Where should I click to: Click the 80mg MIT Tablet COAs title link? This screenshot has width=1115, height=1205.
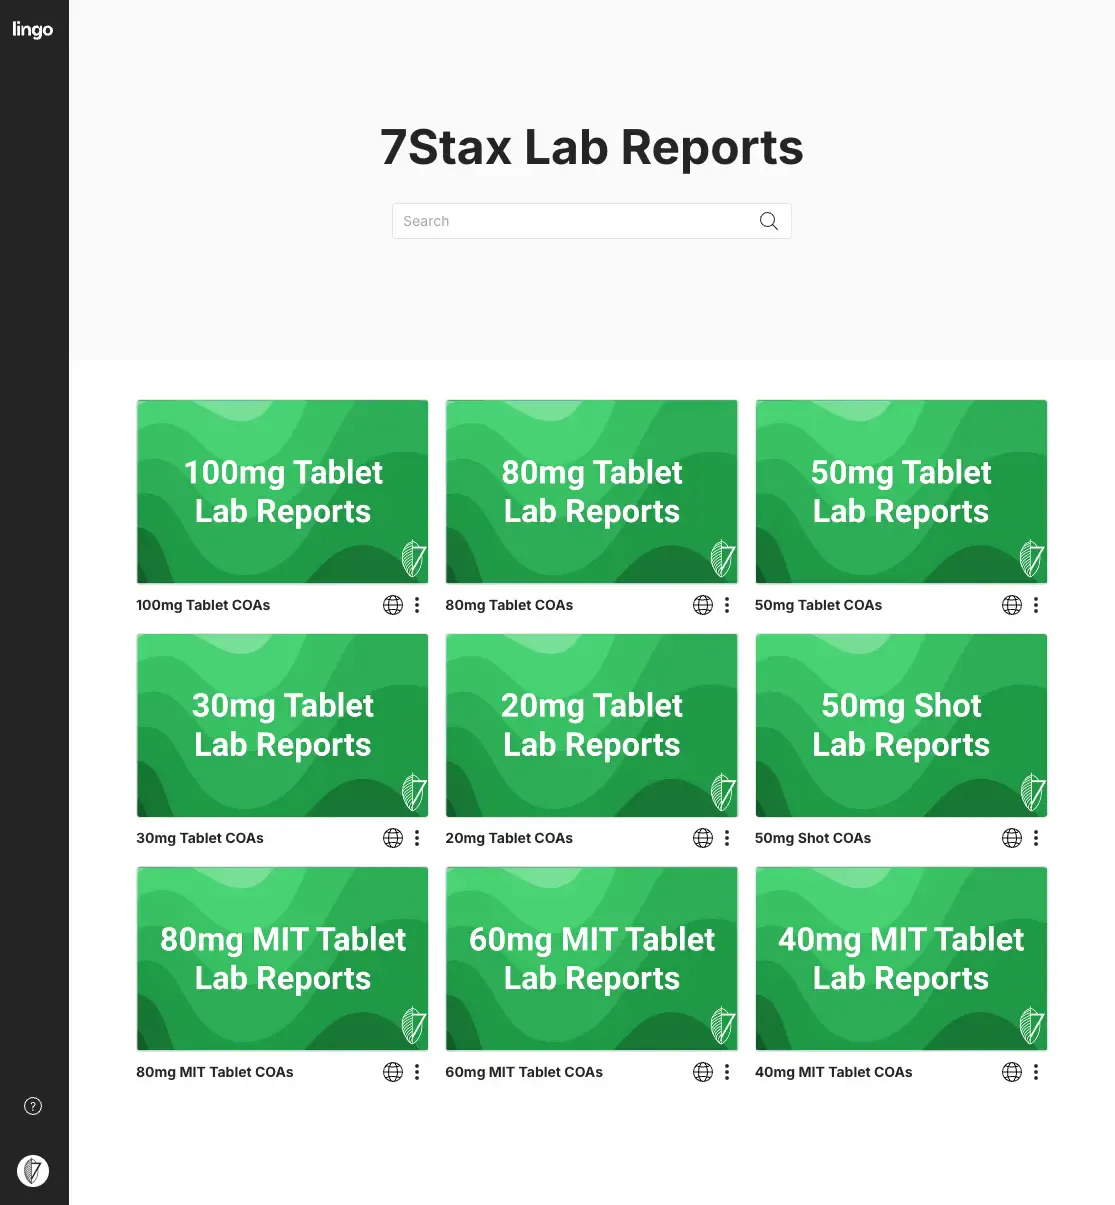coord(215,1072)
